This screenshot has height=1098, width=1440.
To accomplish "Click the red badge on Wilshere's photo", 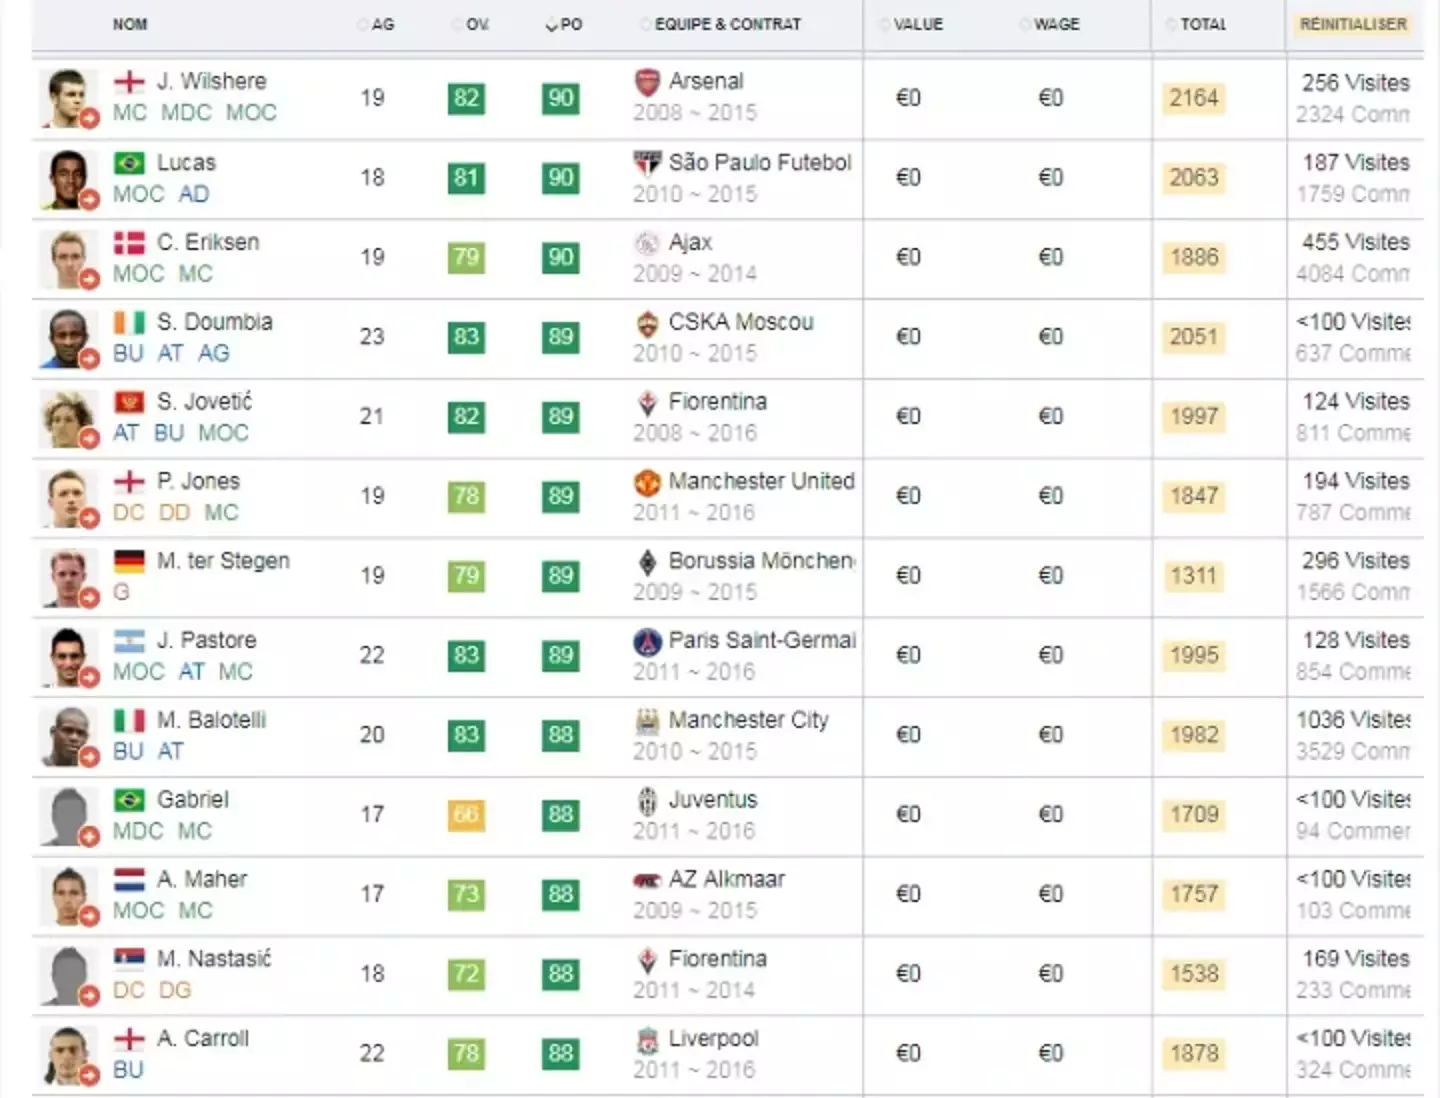I will (90, 119).
